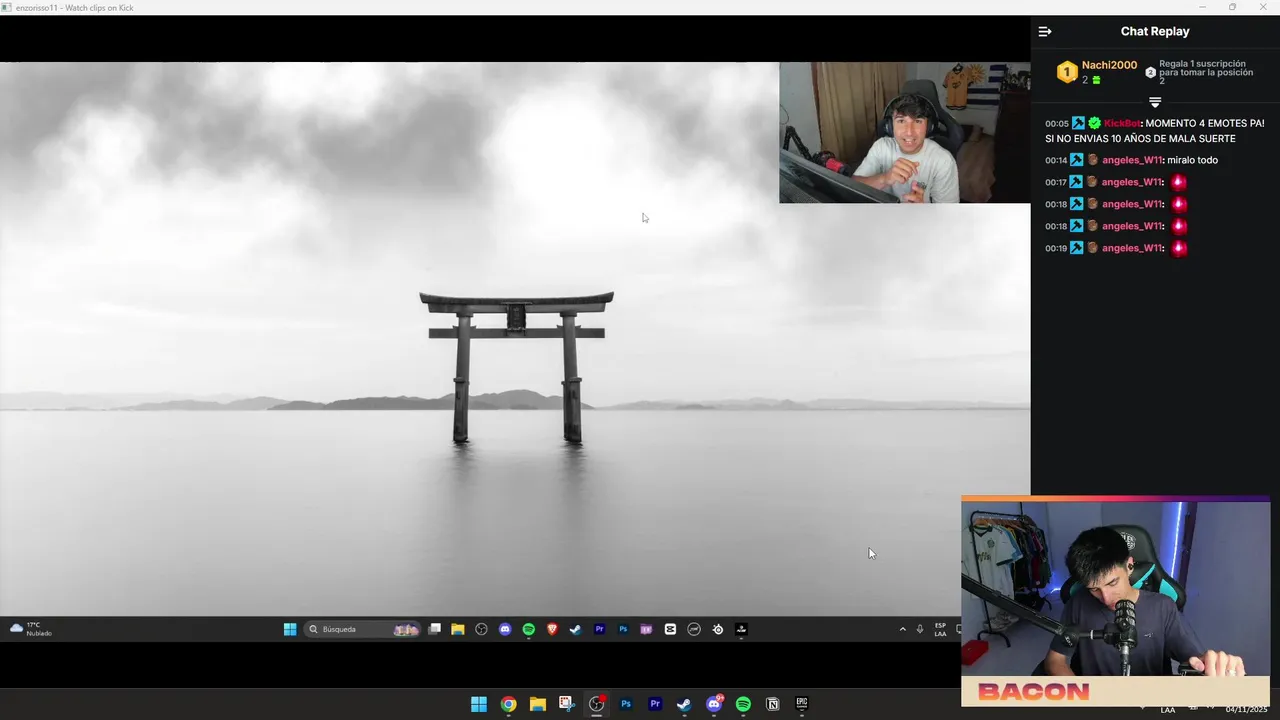Click the Start button in the streamed desktop

pos(290,629)
